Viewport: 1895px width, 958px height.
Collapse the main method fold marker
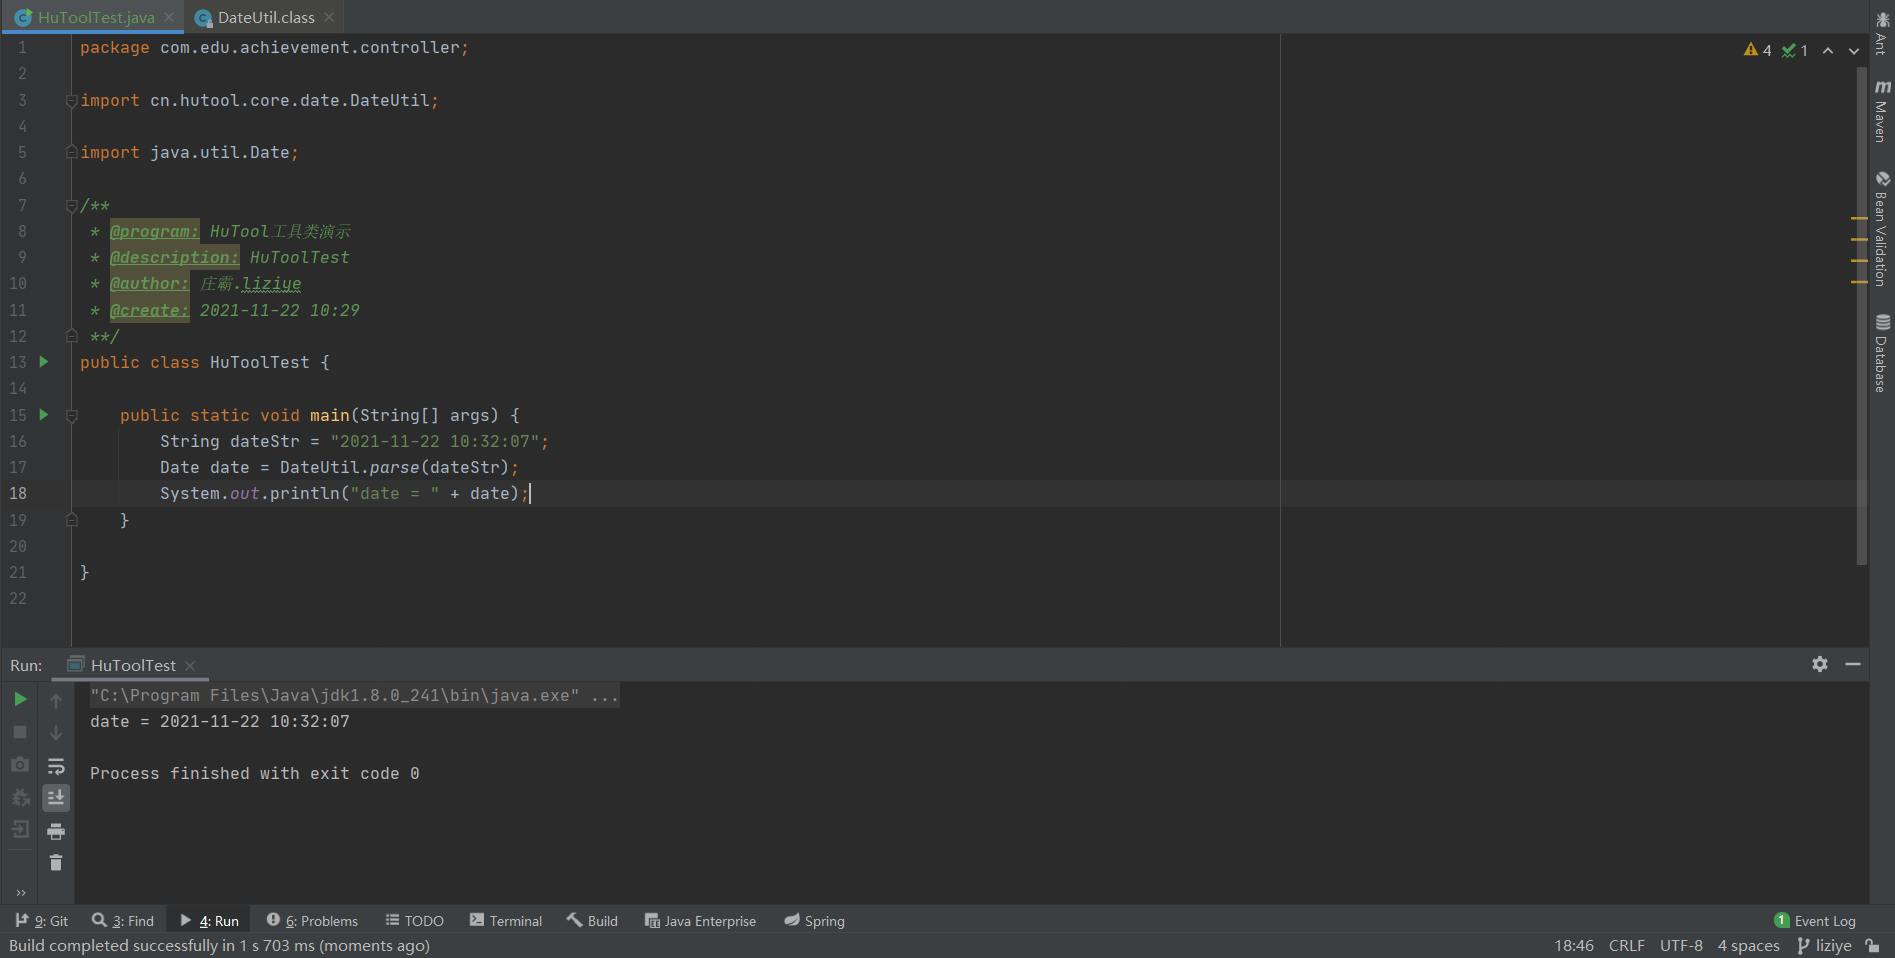point(71,415)
